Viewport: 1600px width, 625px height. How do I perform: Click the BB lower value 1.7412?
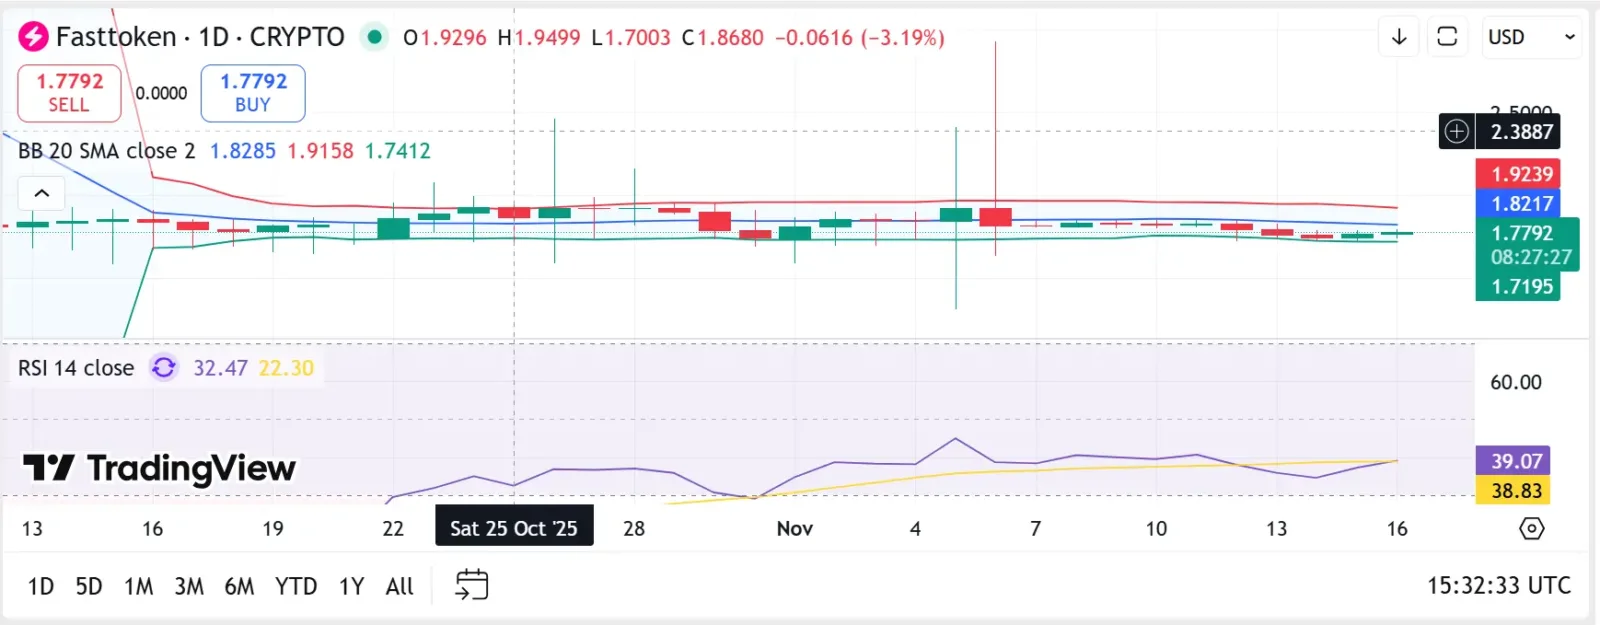[x=397, y=151]
